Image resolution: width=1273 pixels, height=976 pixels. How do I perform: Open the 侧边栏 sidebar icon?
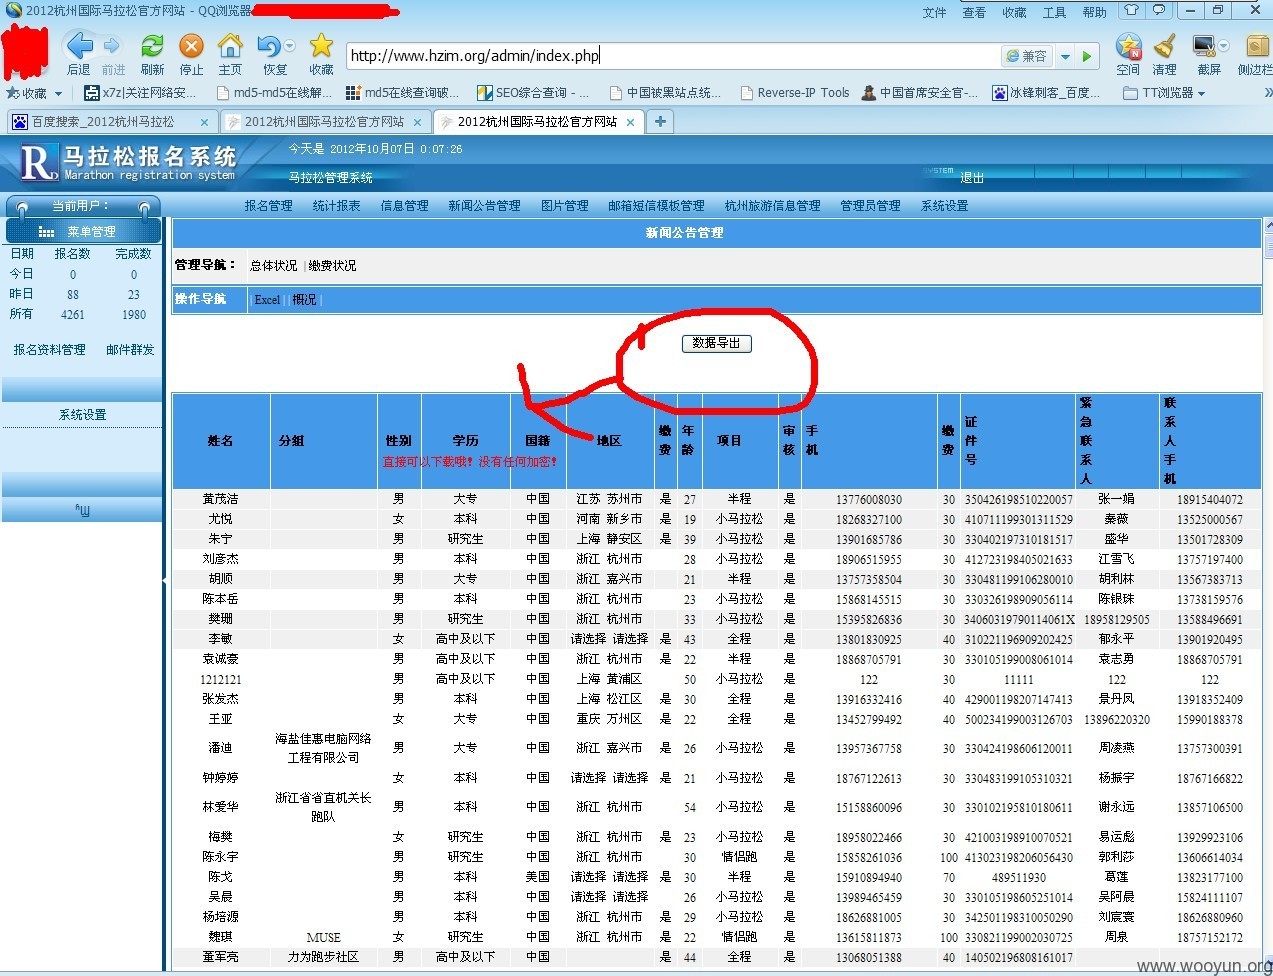[1257, 46]
